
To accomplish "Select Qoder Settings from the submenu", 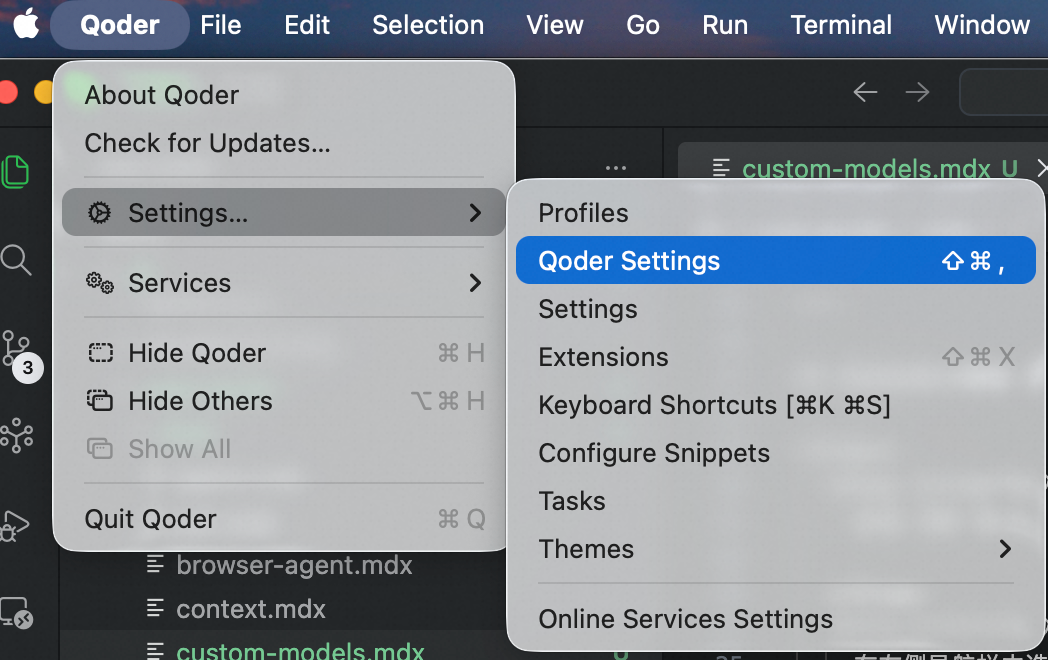I will point(629,260).
